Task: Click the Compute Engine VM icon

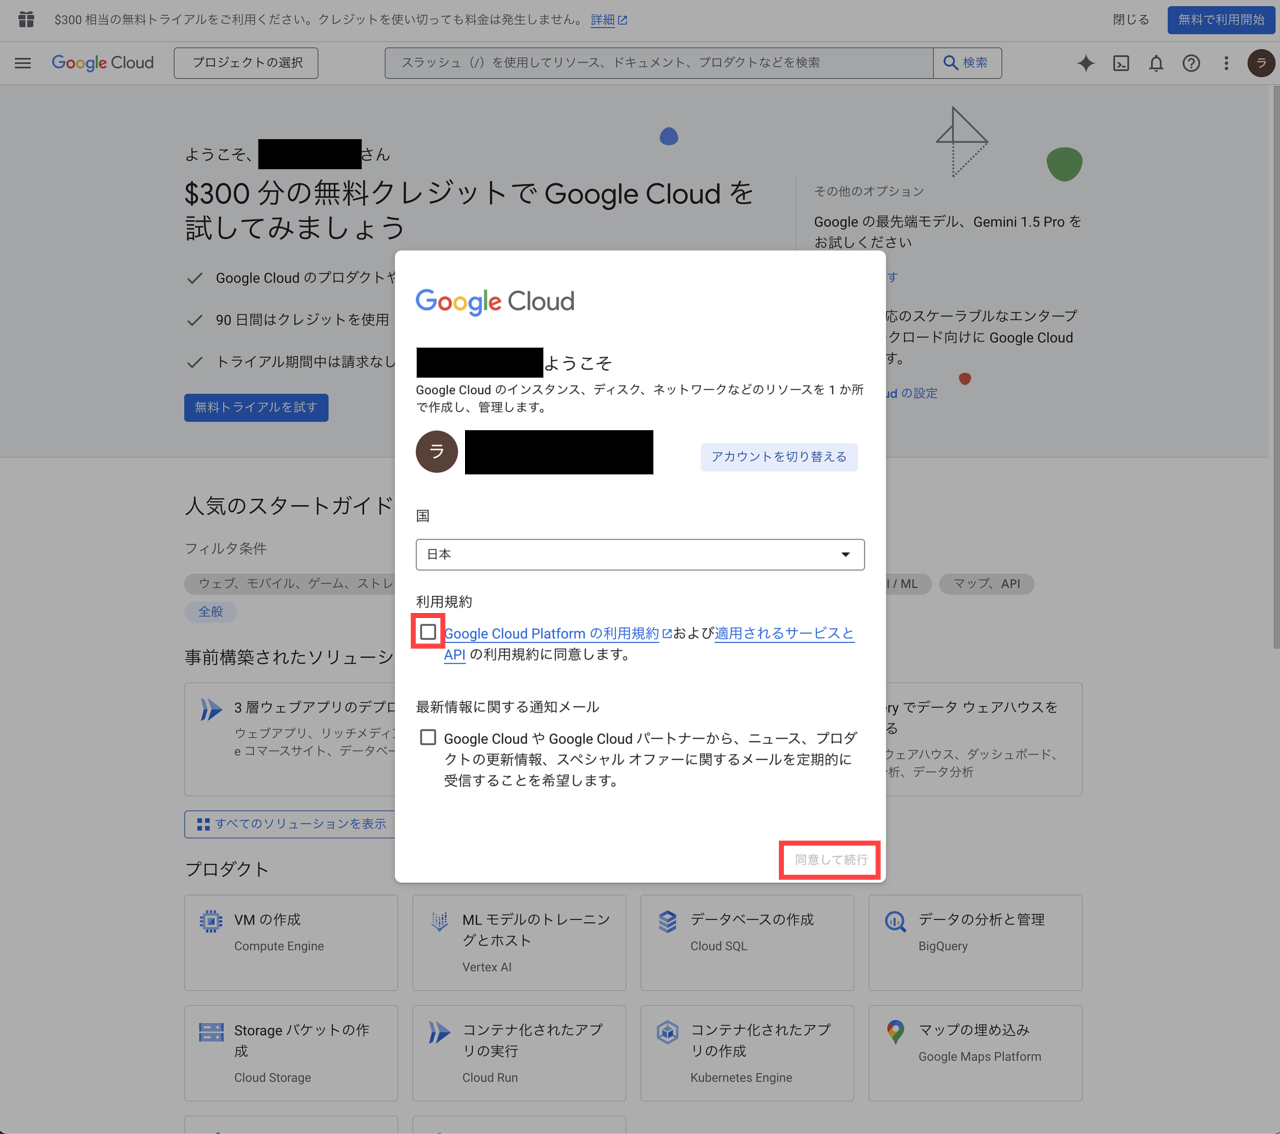Action: point(211,921)
